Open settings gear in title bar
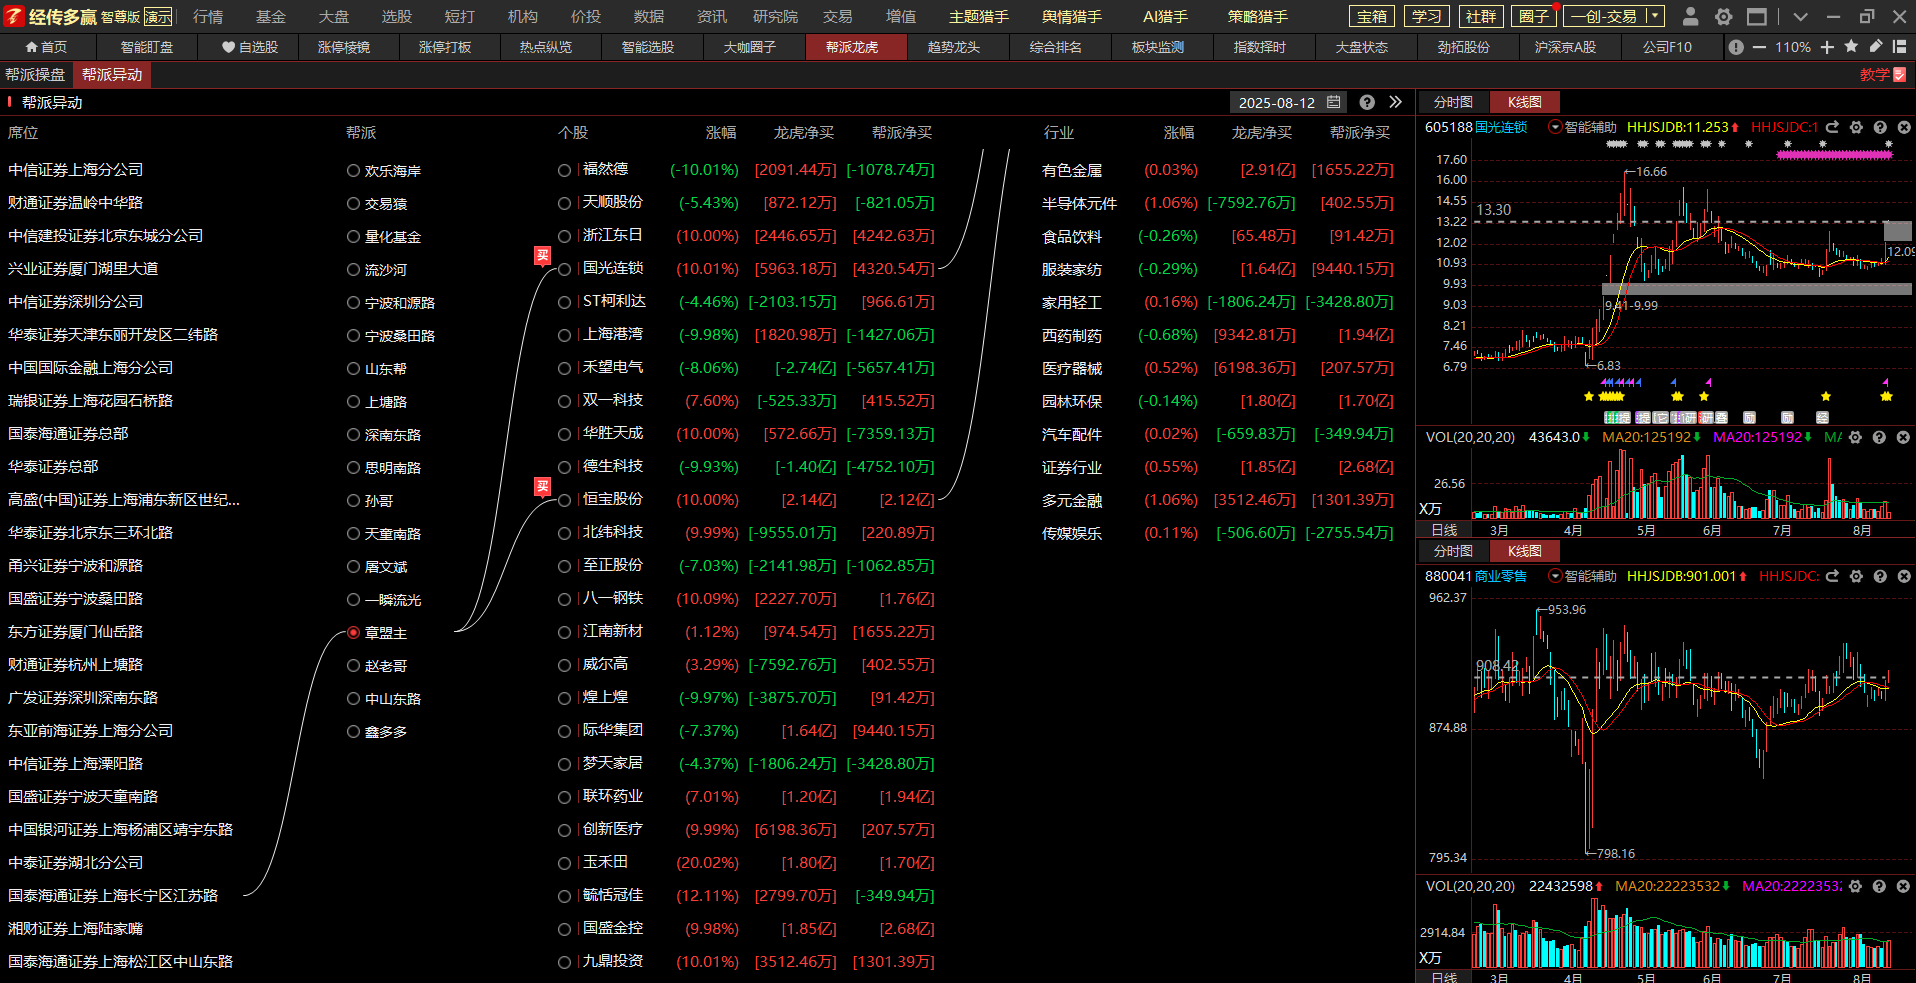The height and width of the screenshot is (983, 1916). coord(1723,16)
